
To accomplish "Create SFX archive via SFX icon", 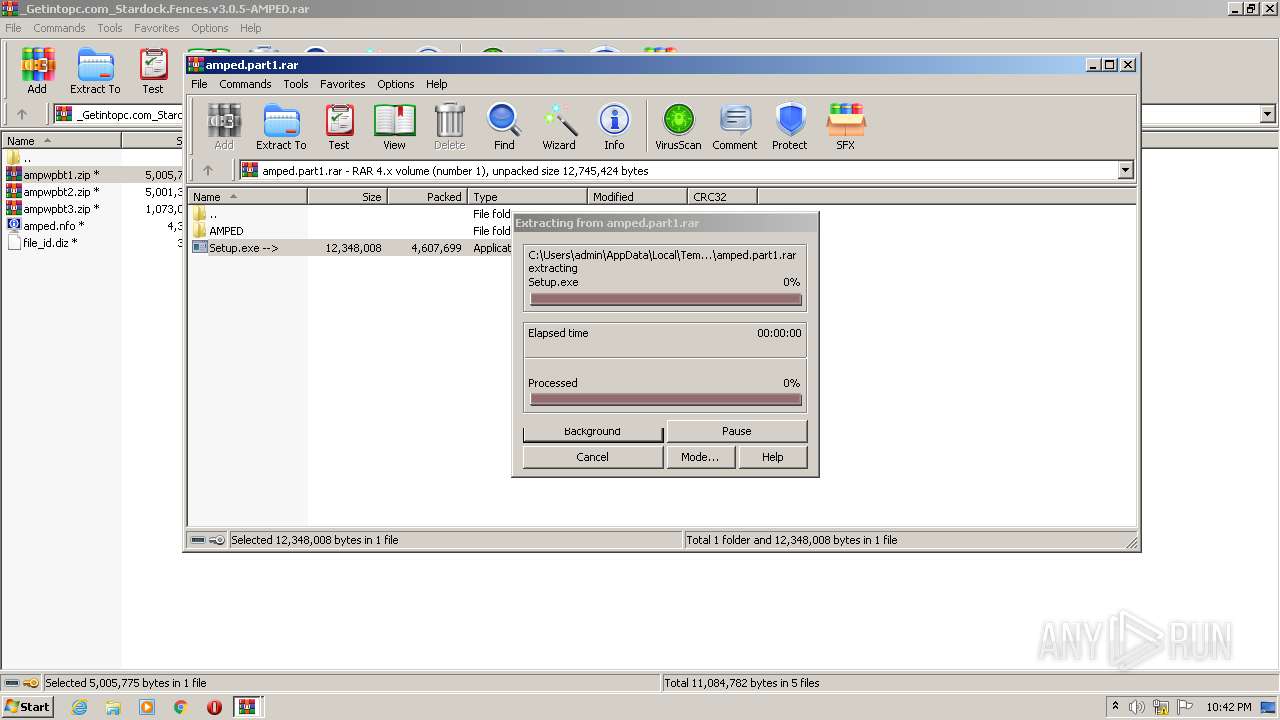I will coord(846,127).
